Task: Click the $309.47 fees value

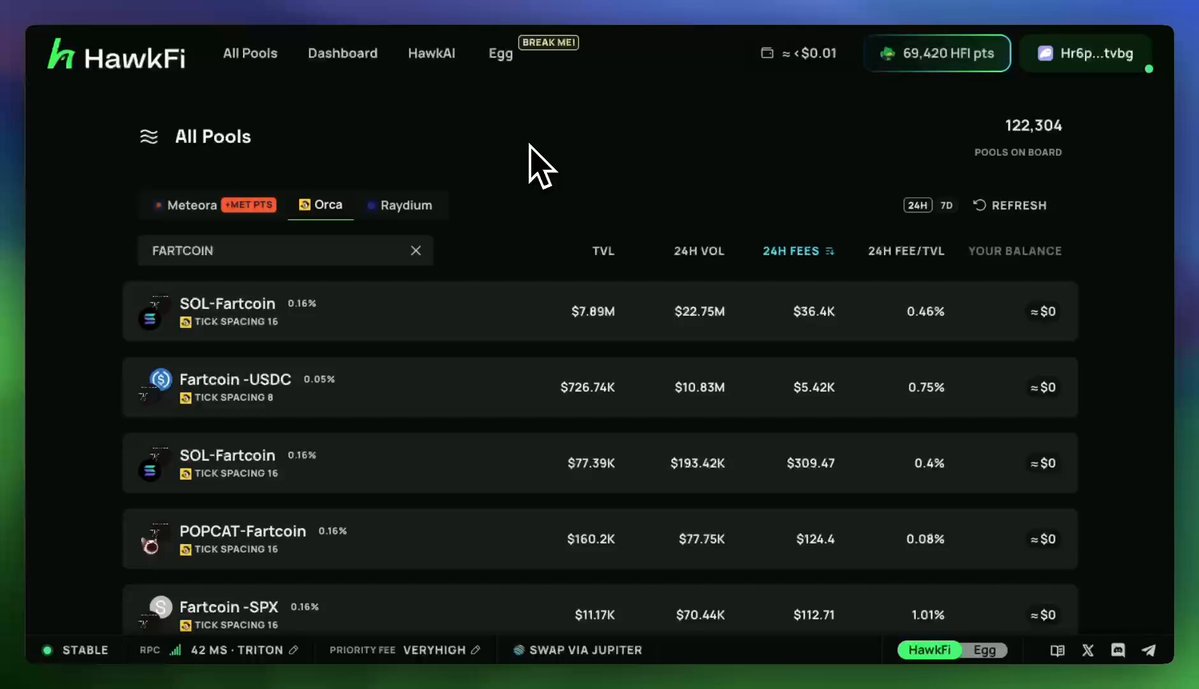Action: (x=811, y=463)
